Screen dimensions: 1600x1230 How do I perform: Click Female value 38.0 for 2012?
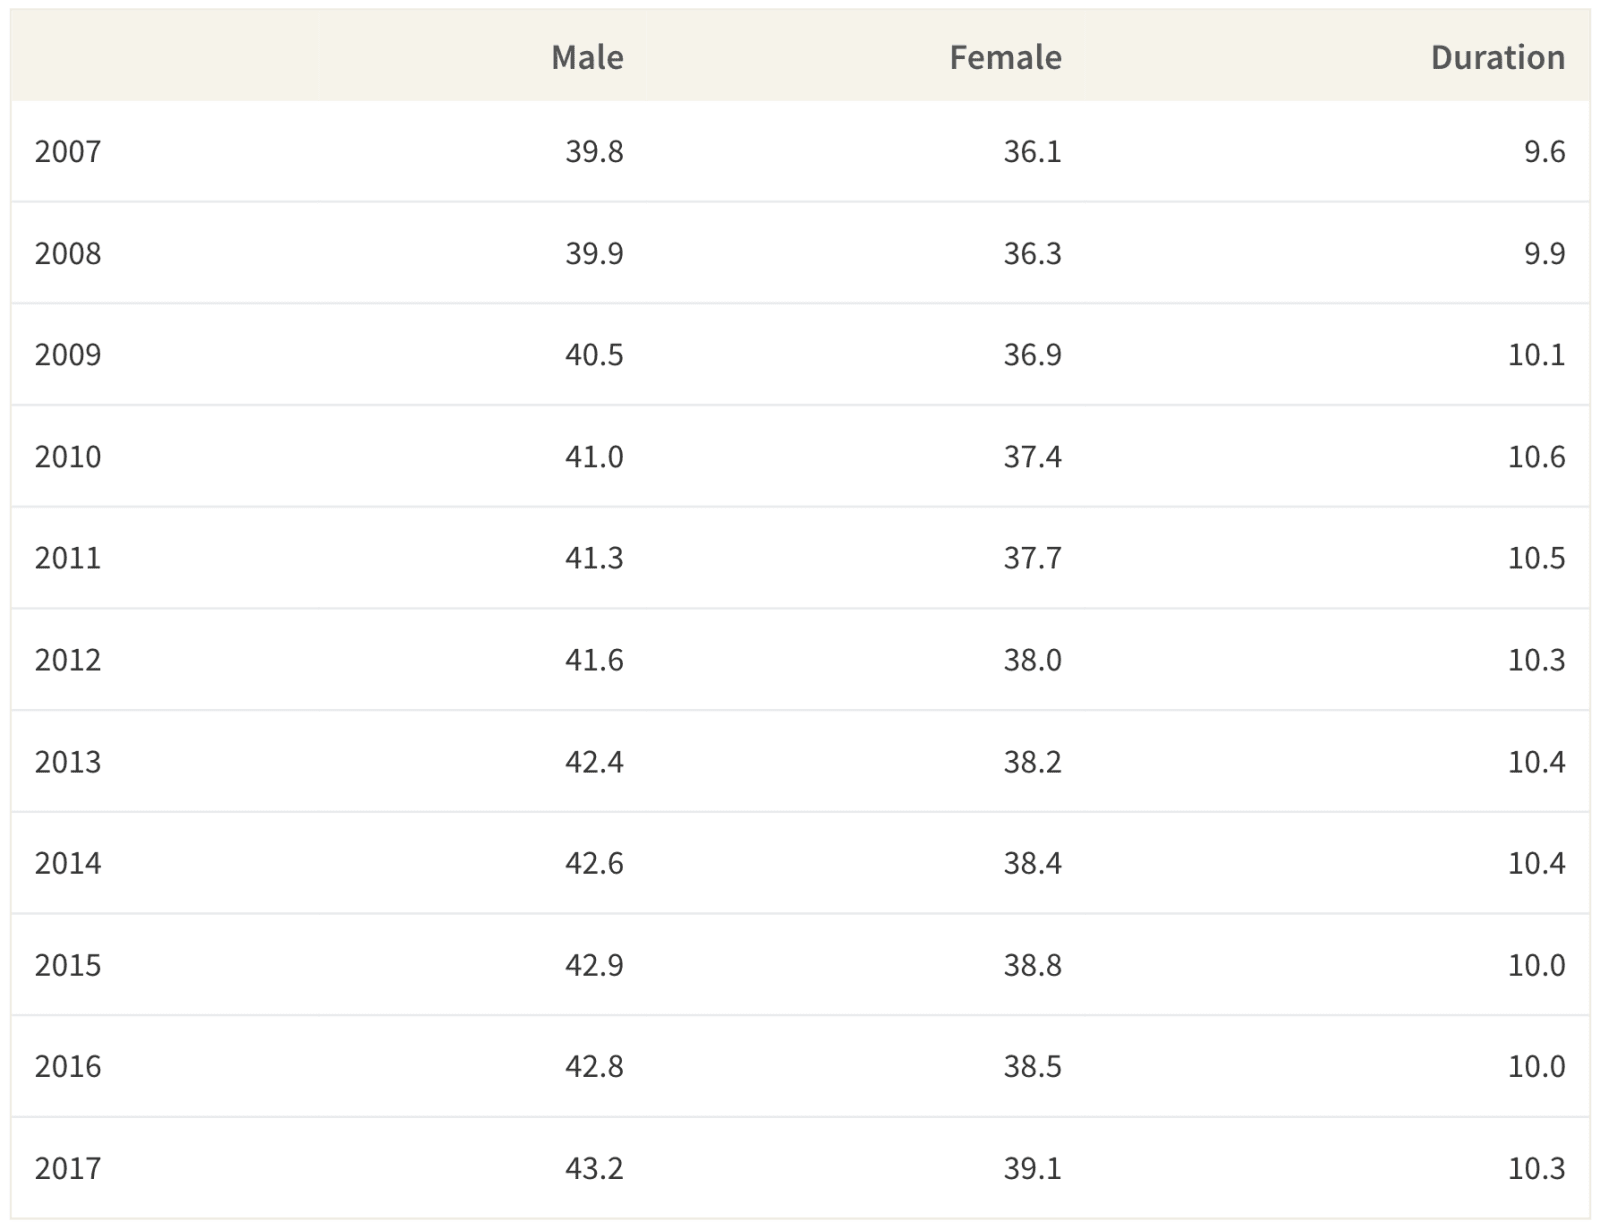point(1032,660)
